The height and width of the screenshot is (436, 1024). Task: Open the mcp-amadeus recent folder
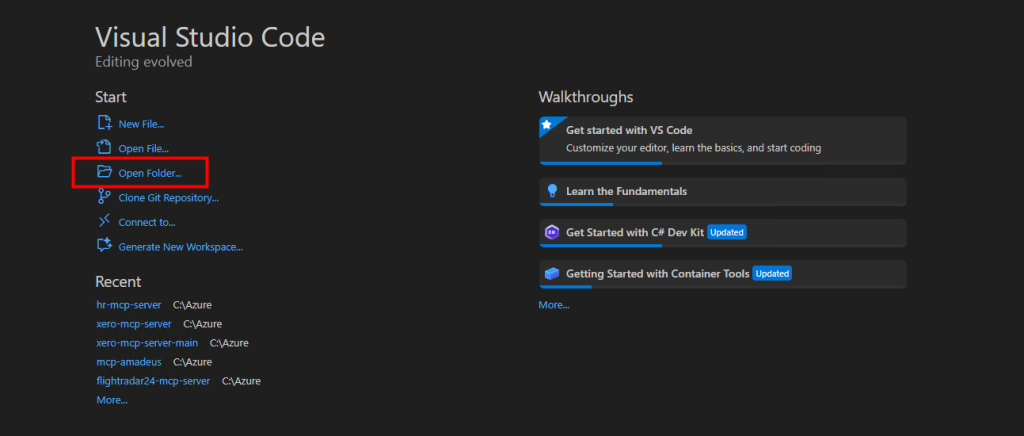[129, 362]
